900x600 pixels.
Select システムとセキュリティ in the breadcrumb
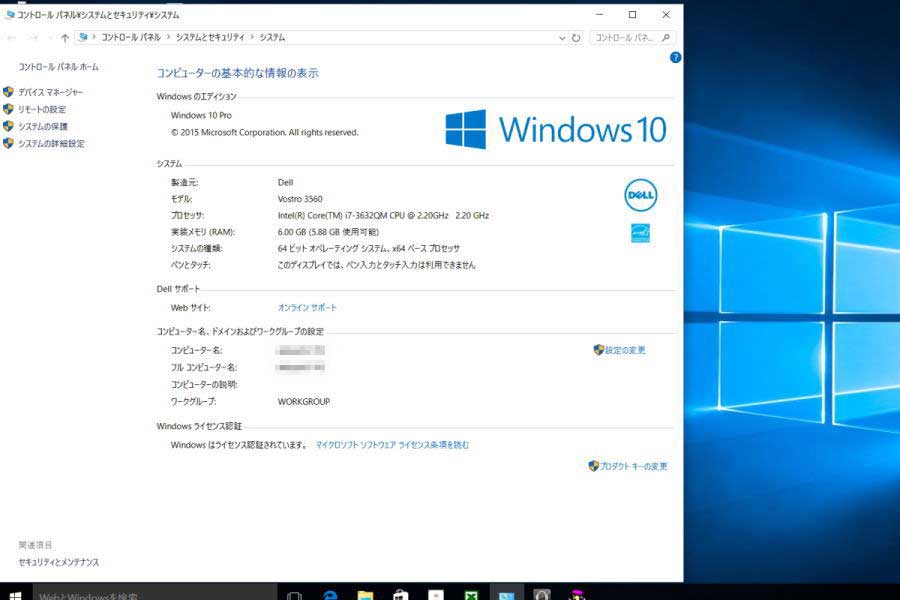pyautogui.click(x=210, y=37)
